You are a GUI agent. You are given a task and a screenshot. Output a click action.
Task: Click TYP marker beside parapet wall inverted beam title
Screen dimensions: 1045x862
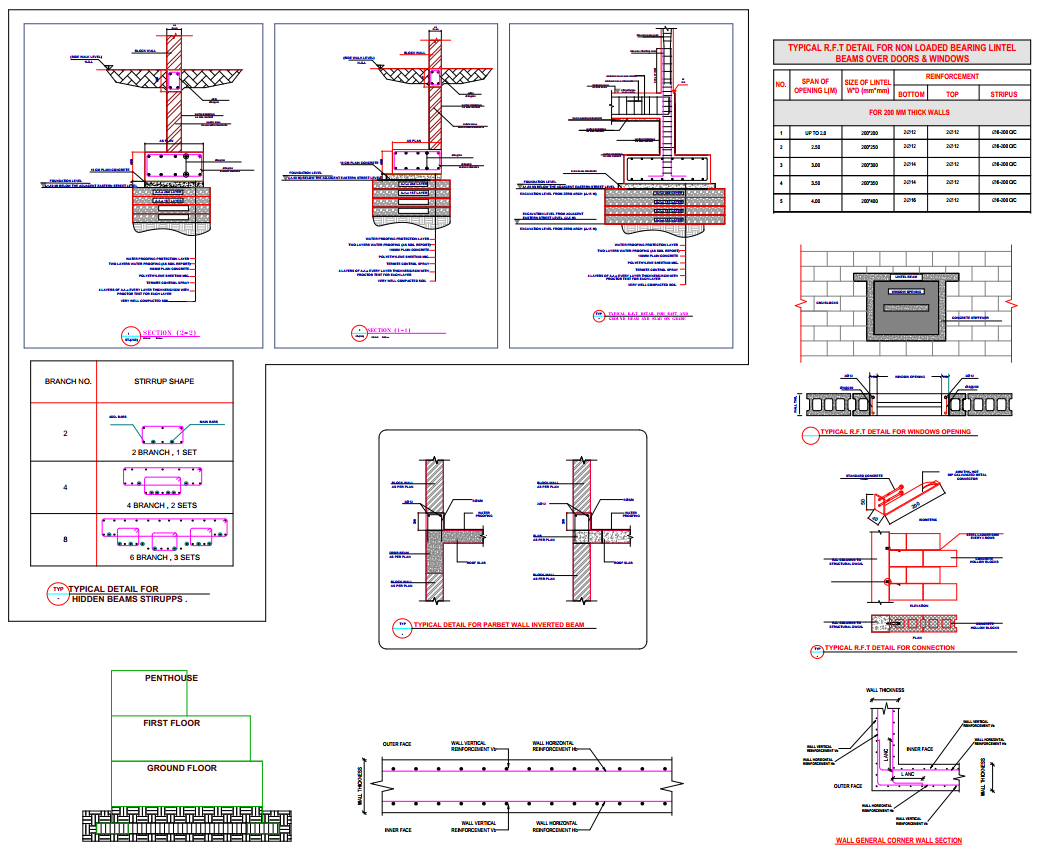[x=401, y=628]
